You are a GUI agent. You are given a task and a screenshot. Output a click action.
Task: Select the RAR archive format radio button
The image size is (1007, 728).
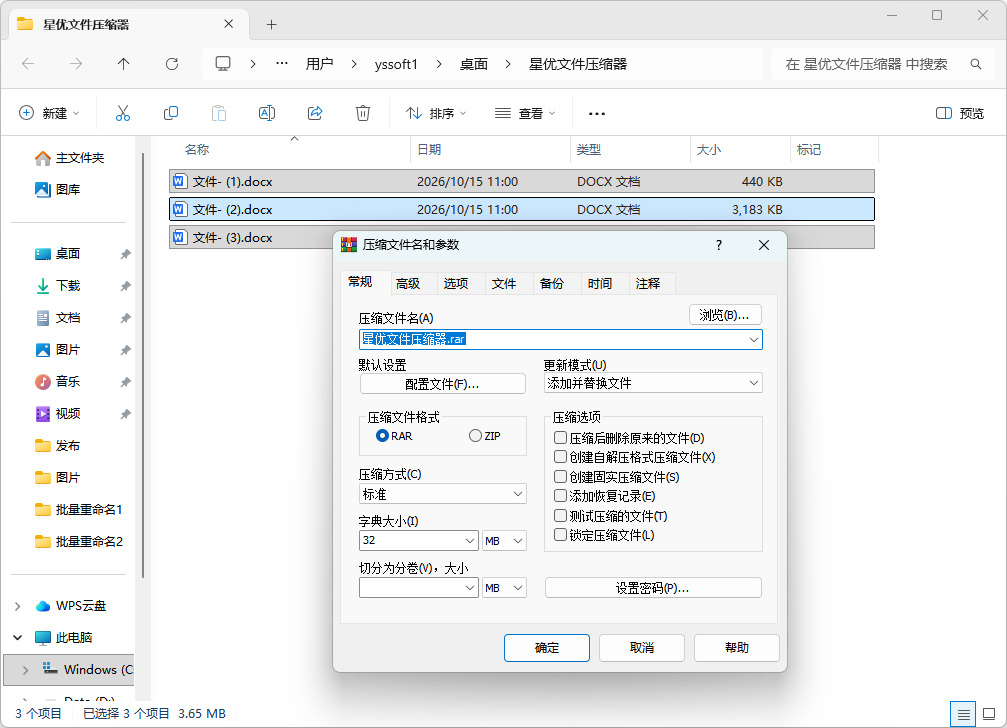click(382, 436)
